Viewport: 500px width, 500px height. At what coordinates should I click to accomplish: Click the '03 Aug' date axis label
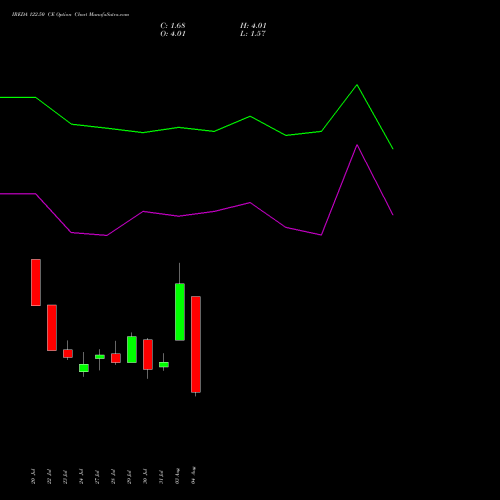(177, 476)
